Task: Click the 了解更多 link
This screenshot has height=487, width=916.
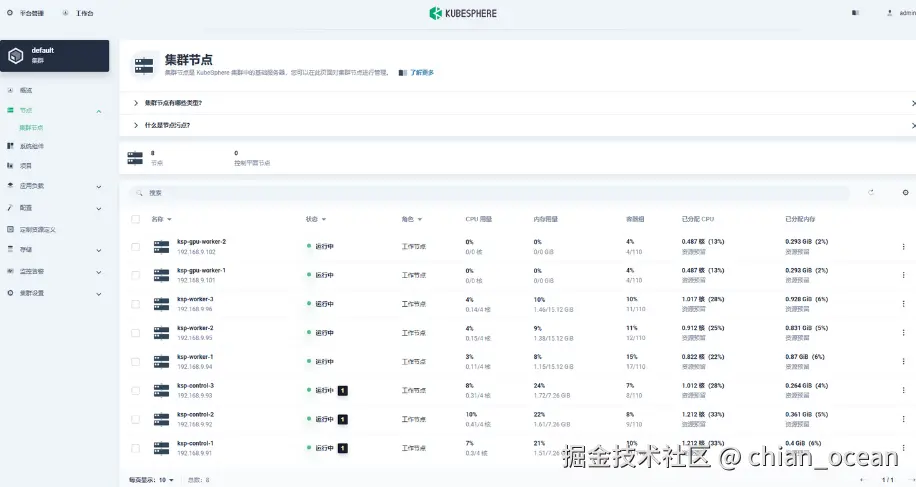Action: tap(421, 73)
